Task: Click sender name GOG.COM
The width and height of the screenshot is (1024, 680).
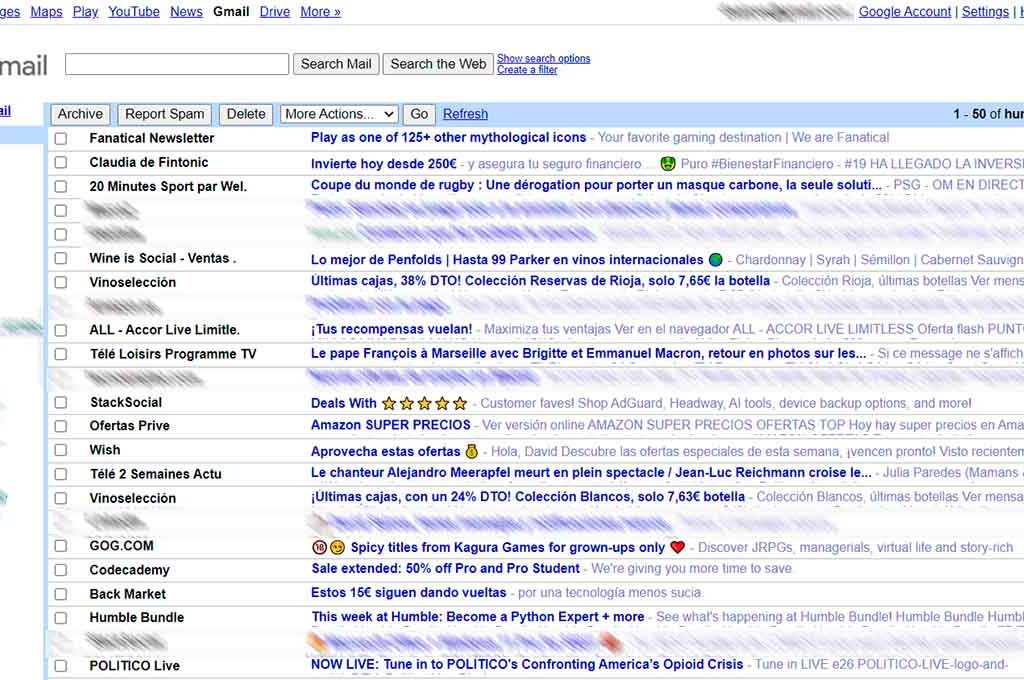Action: (121, 546)
